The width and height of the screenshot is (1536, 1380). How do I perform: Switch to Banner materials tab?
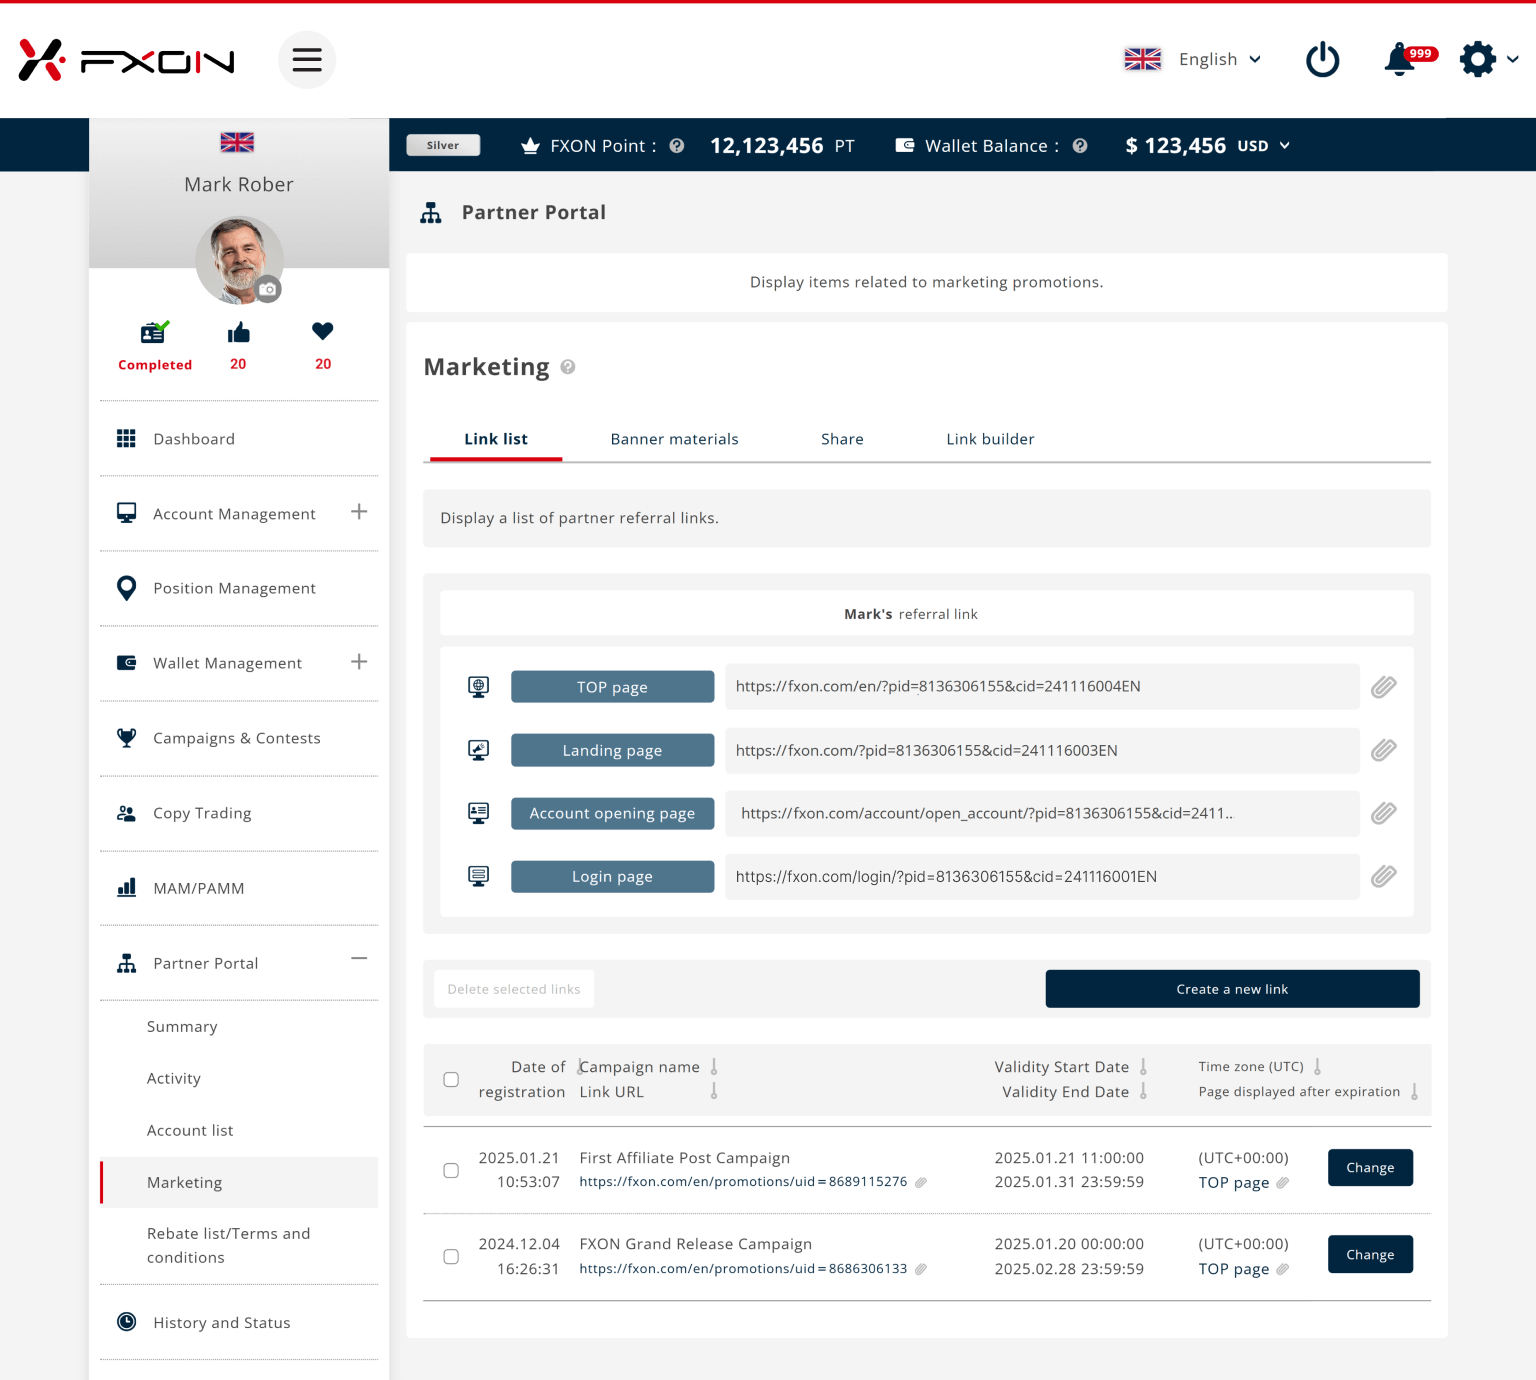(x=675, y=439)
